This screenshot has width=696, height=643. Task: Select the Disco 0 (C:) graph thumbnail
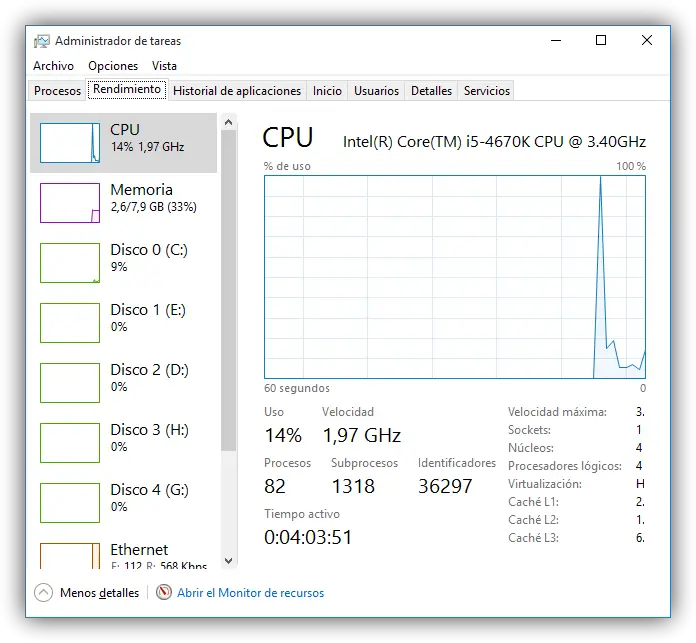click(x=70, y=263)
